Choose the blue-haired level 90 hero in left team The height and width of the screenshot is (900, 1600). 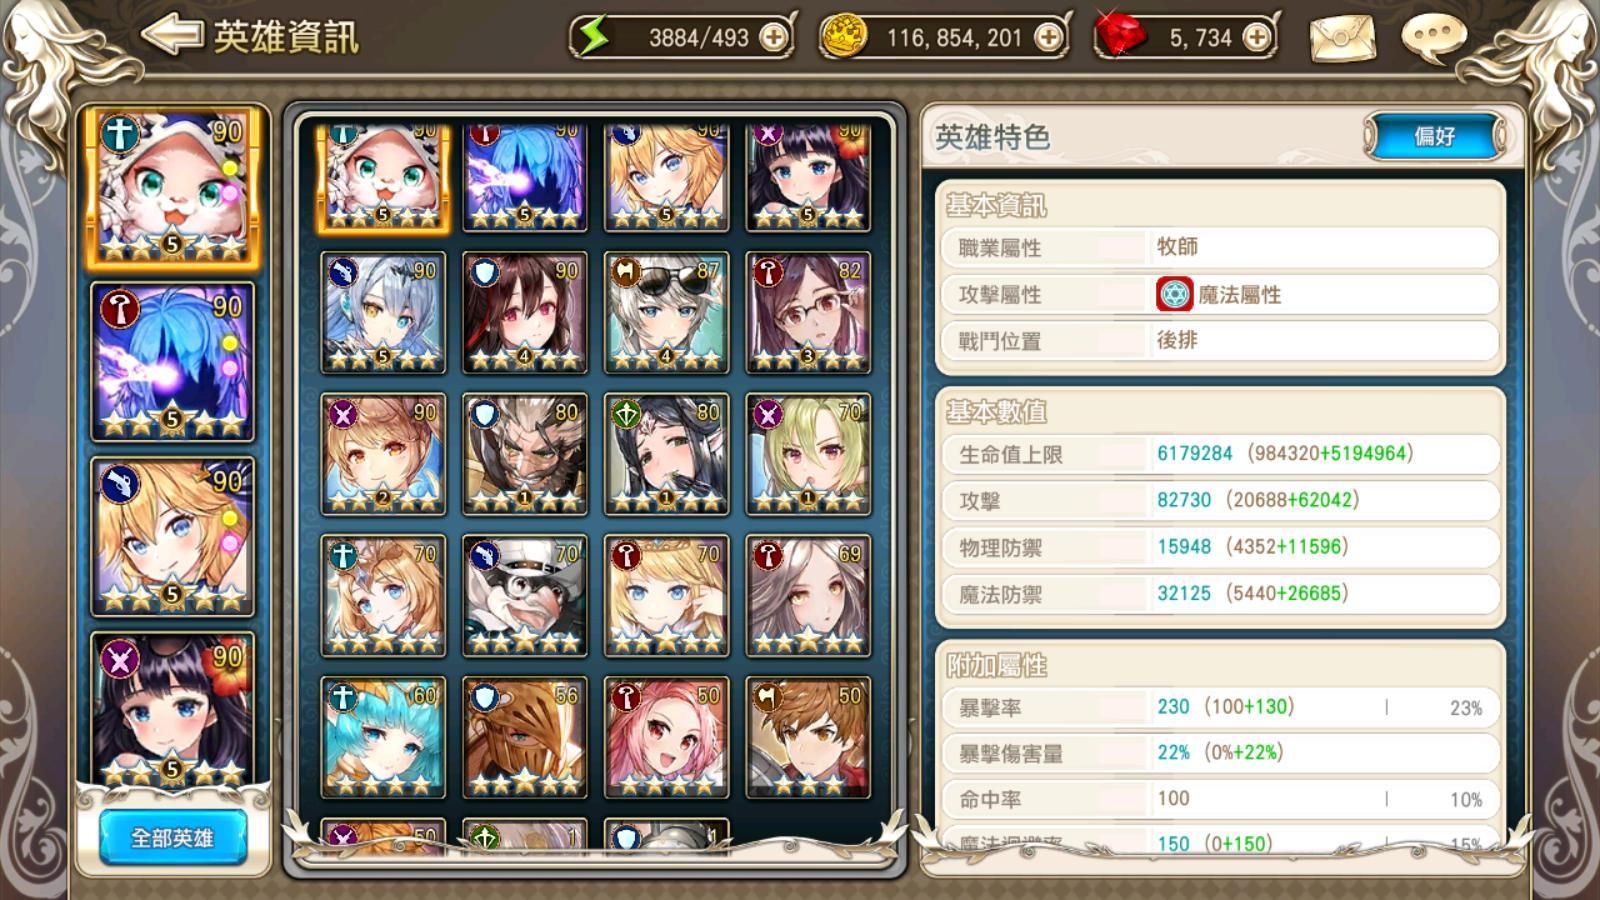click(172, 362)
